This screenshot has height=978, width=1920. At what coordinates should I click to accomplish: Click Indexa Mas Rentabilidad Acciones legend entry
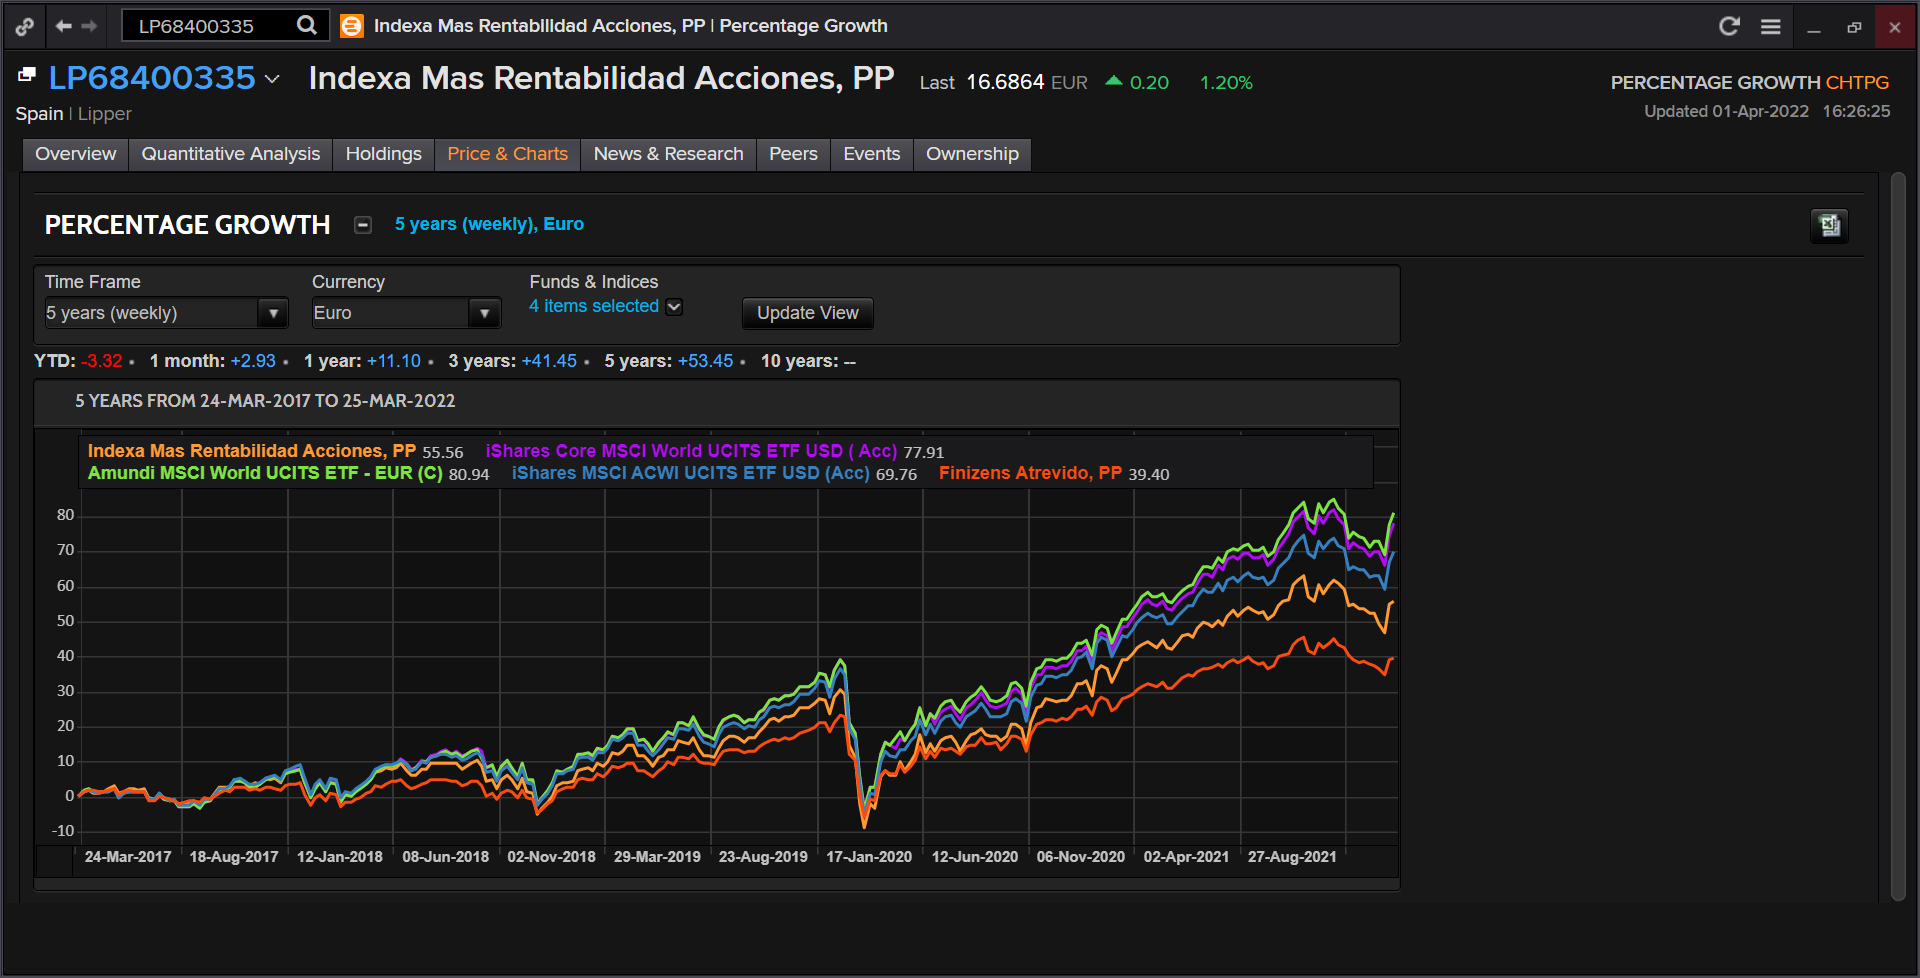252,451
